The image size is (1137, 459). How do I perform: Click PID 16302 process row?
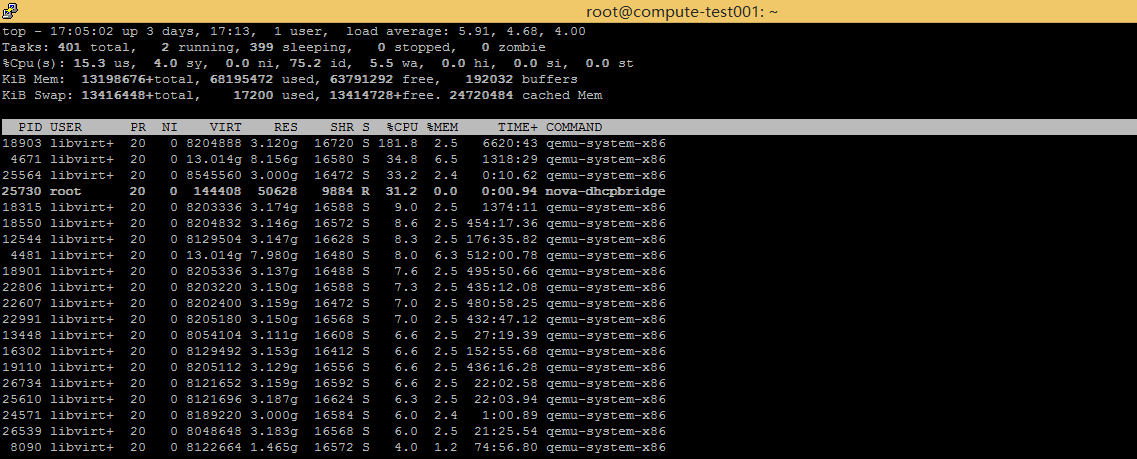334,351
